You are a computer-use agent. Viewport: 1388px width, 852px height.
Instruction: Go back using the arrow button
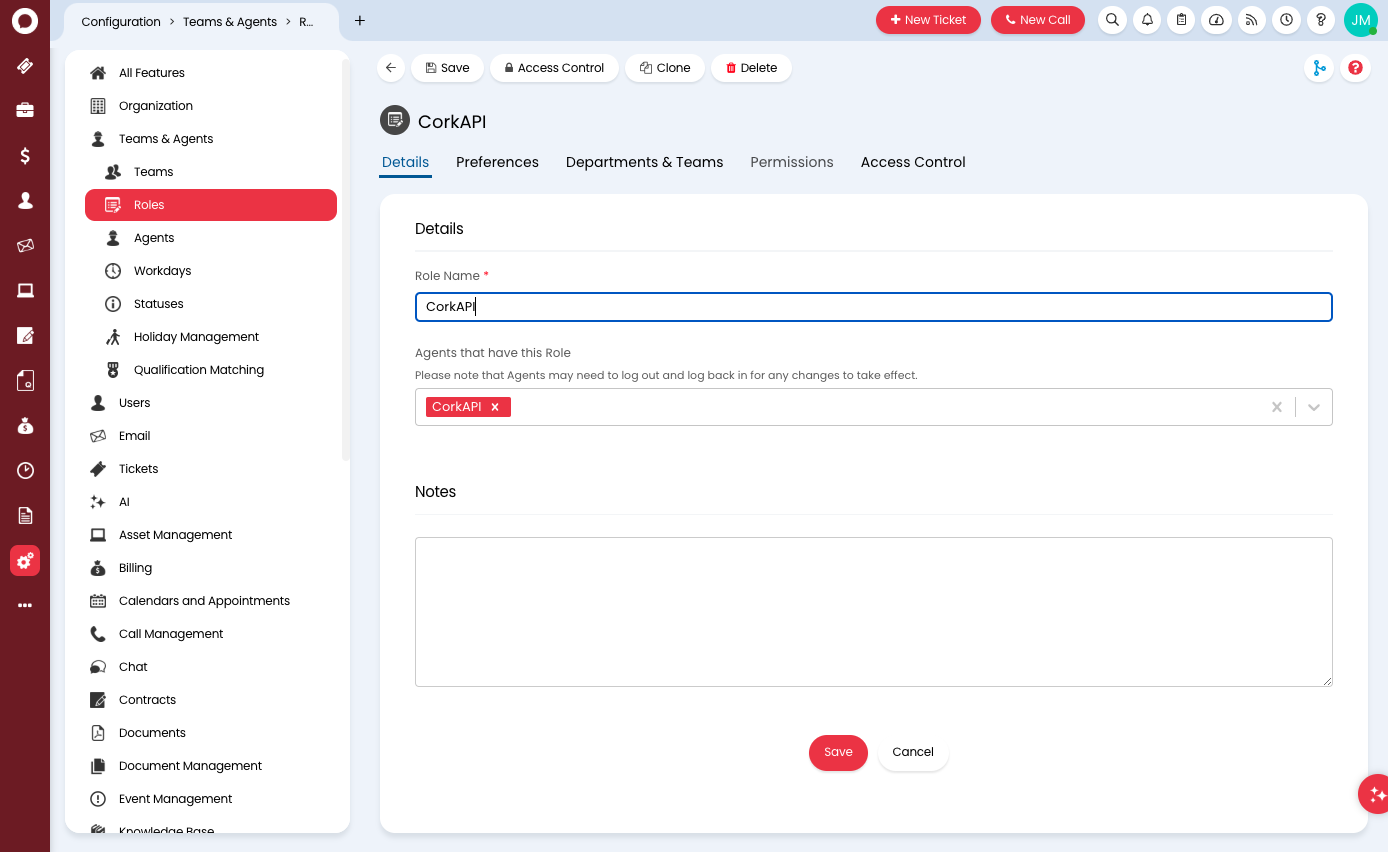[x=391, y=68]
